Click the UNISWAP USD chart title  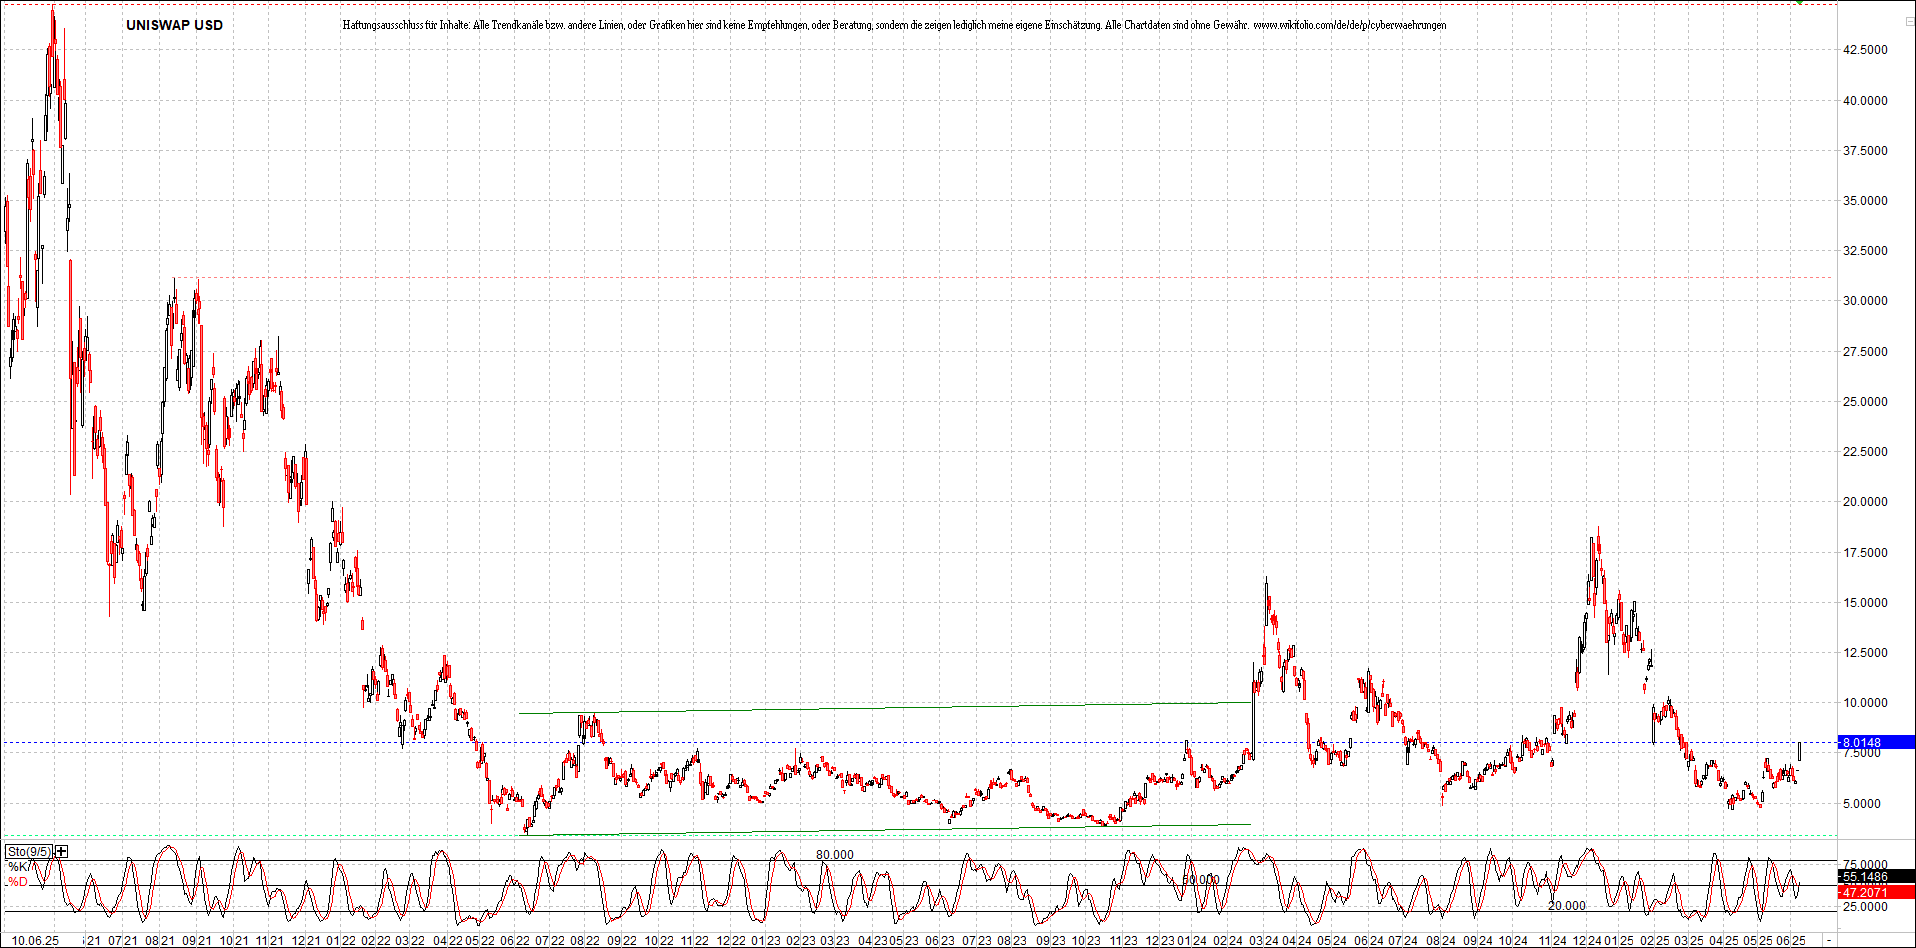[173, 25]
